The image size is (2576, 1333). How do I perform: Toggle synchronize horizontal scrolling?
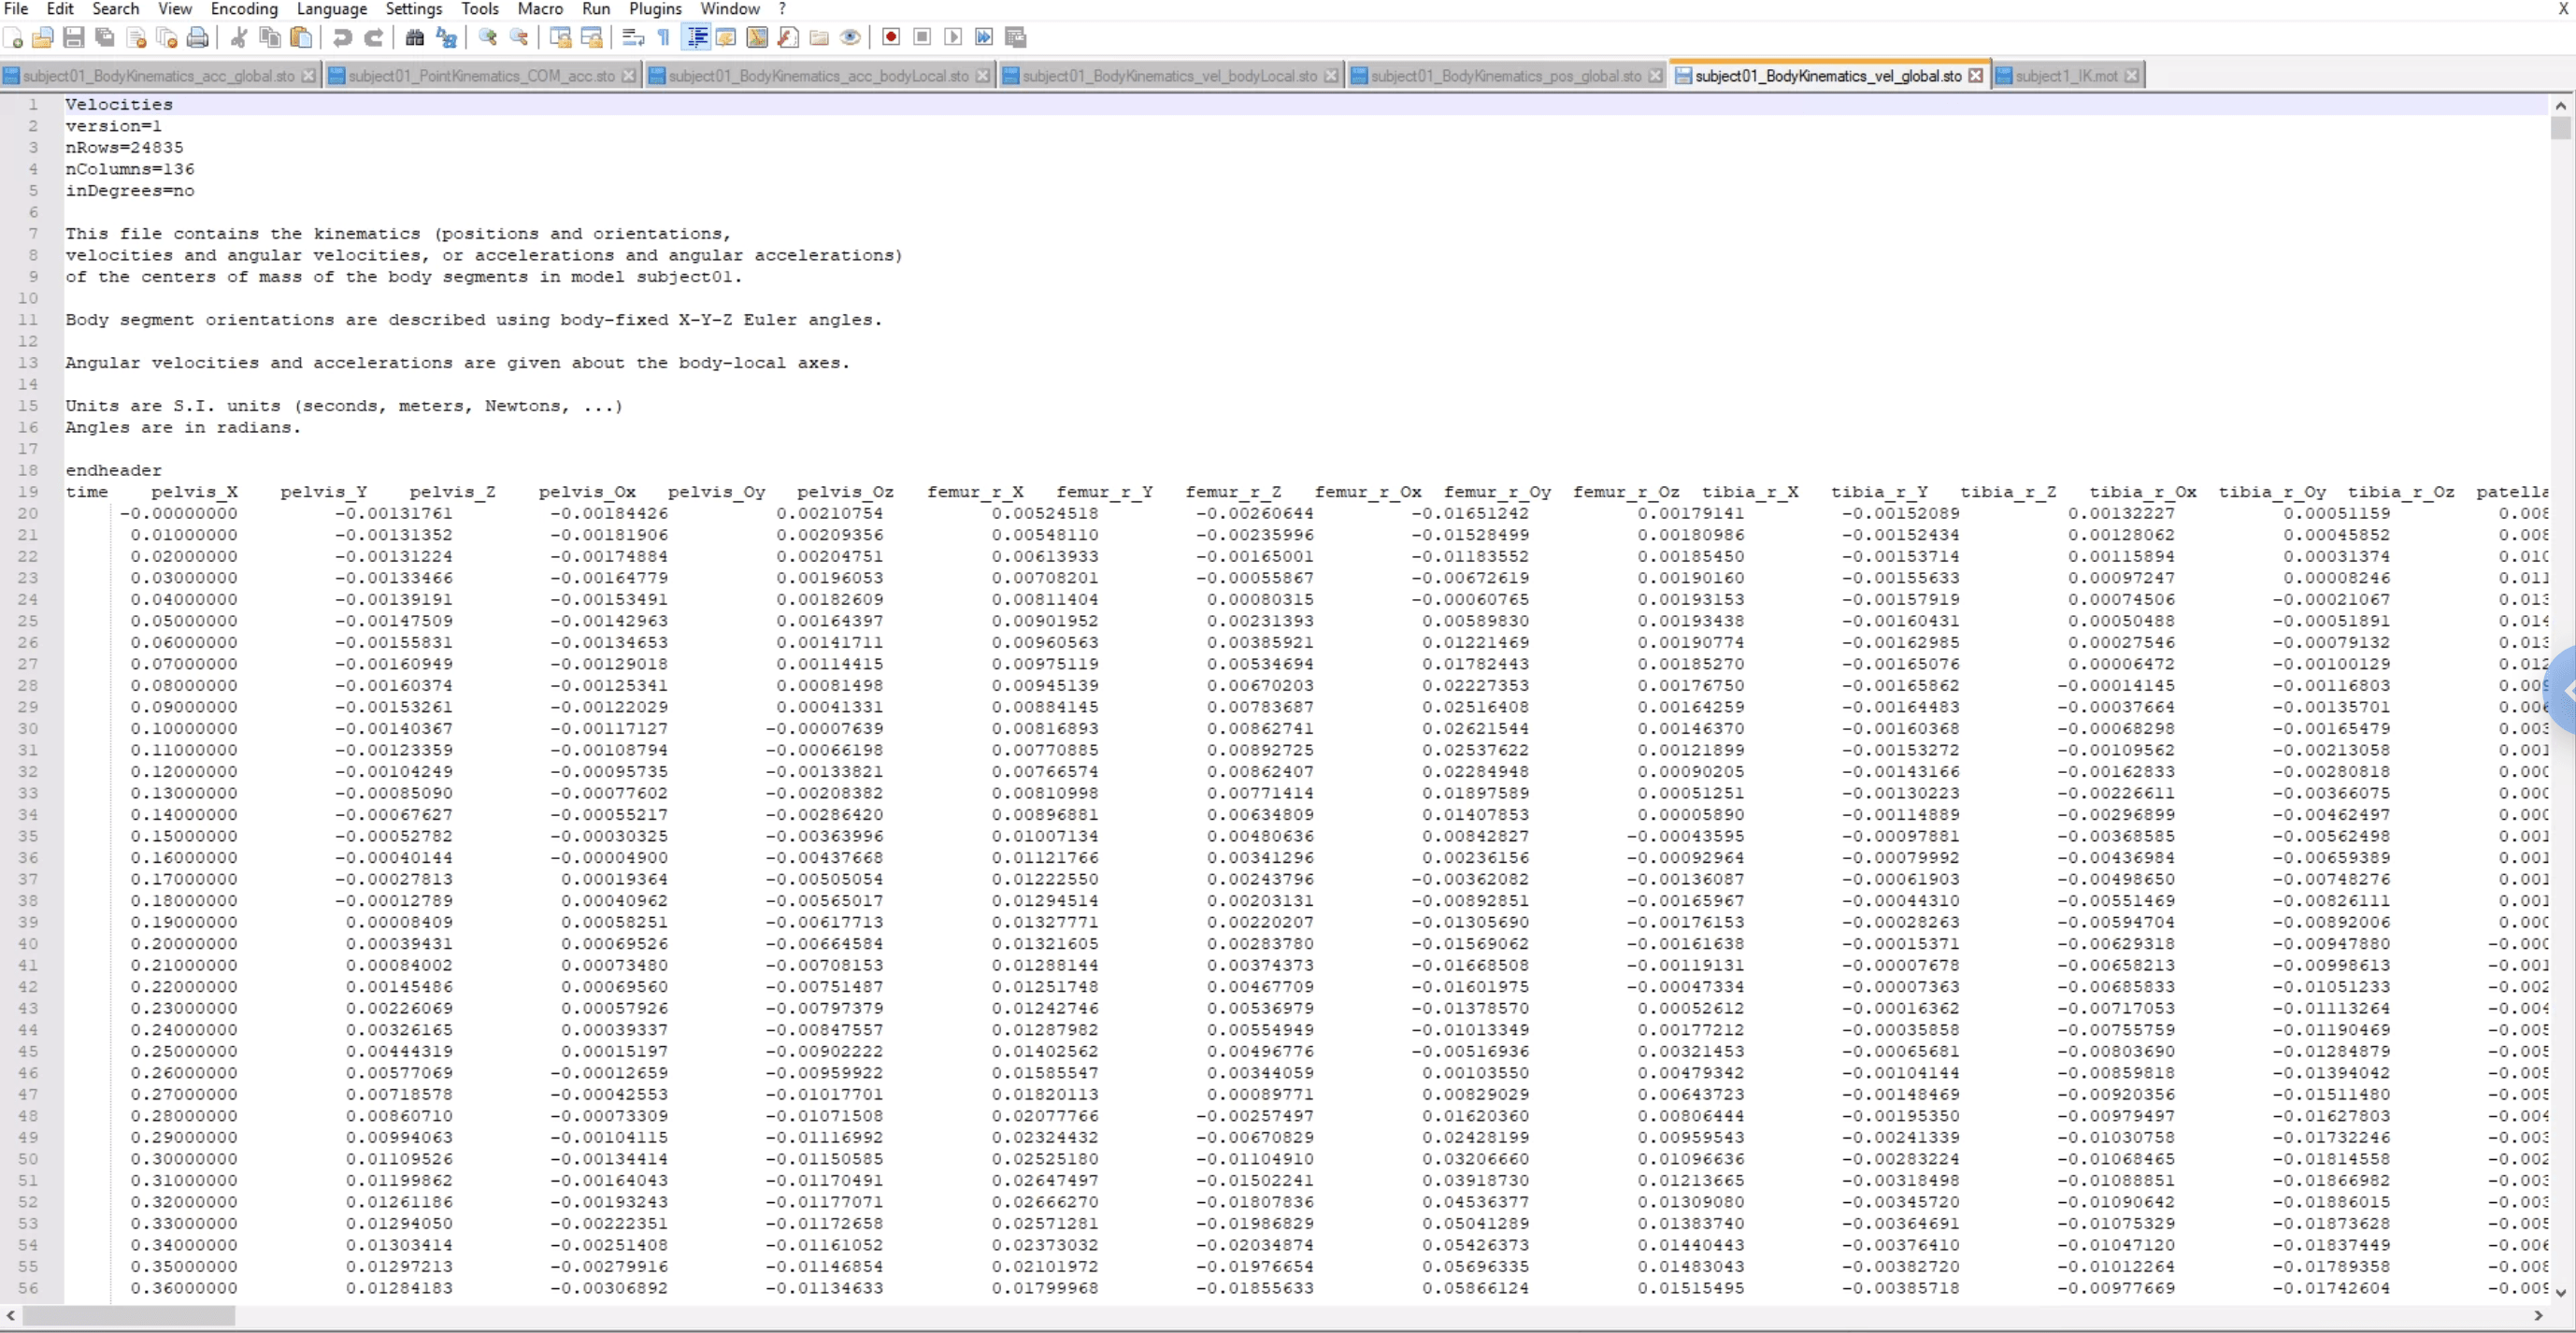(592, 38)
